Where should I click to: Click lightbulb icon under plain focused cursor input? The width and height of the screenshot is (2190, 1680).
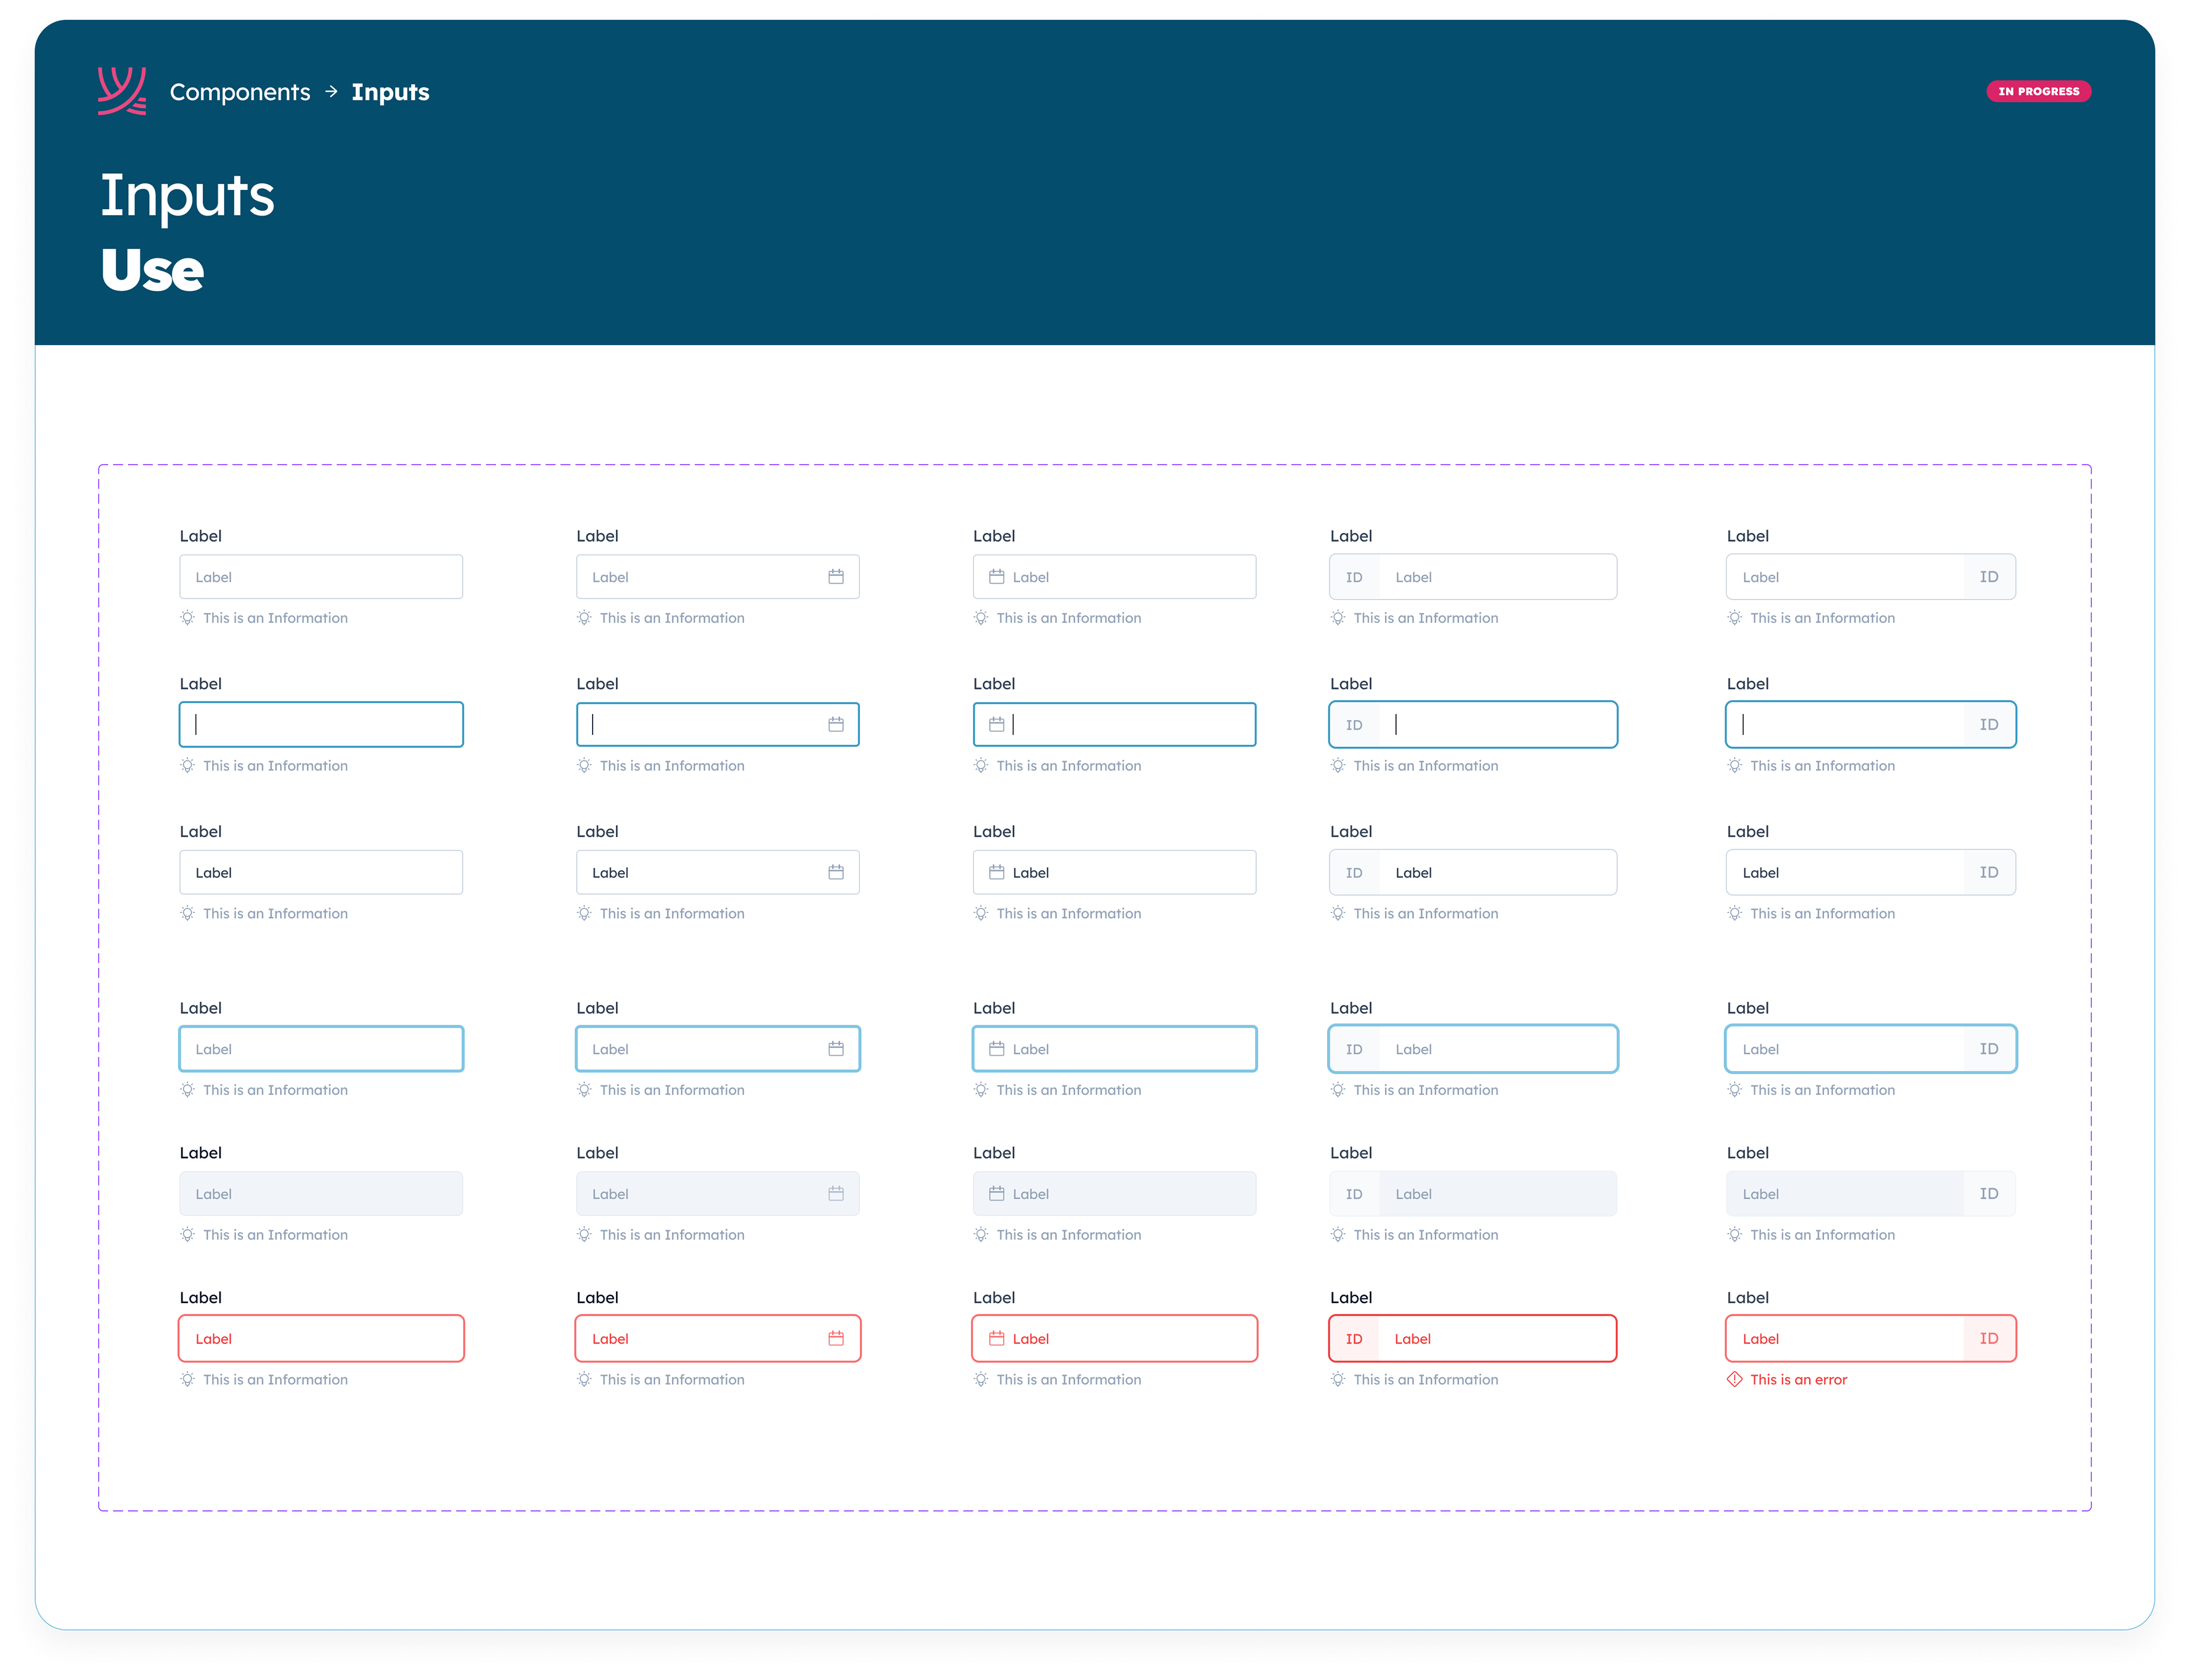tap(187, 766)
